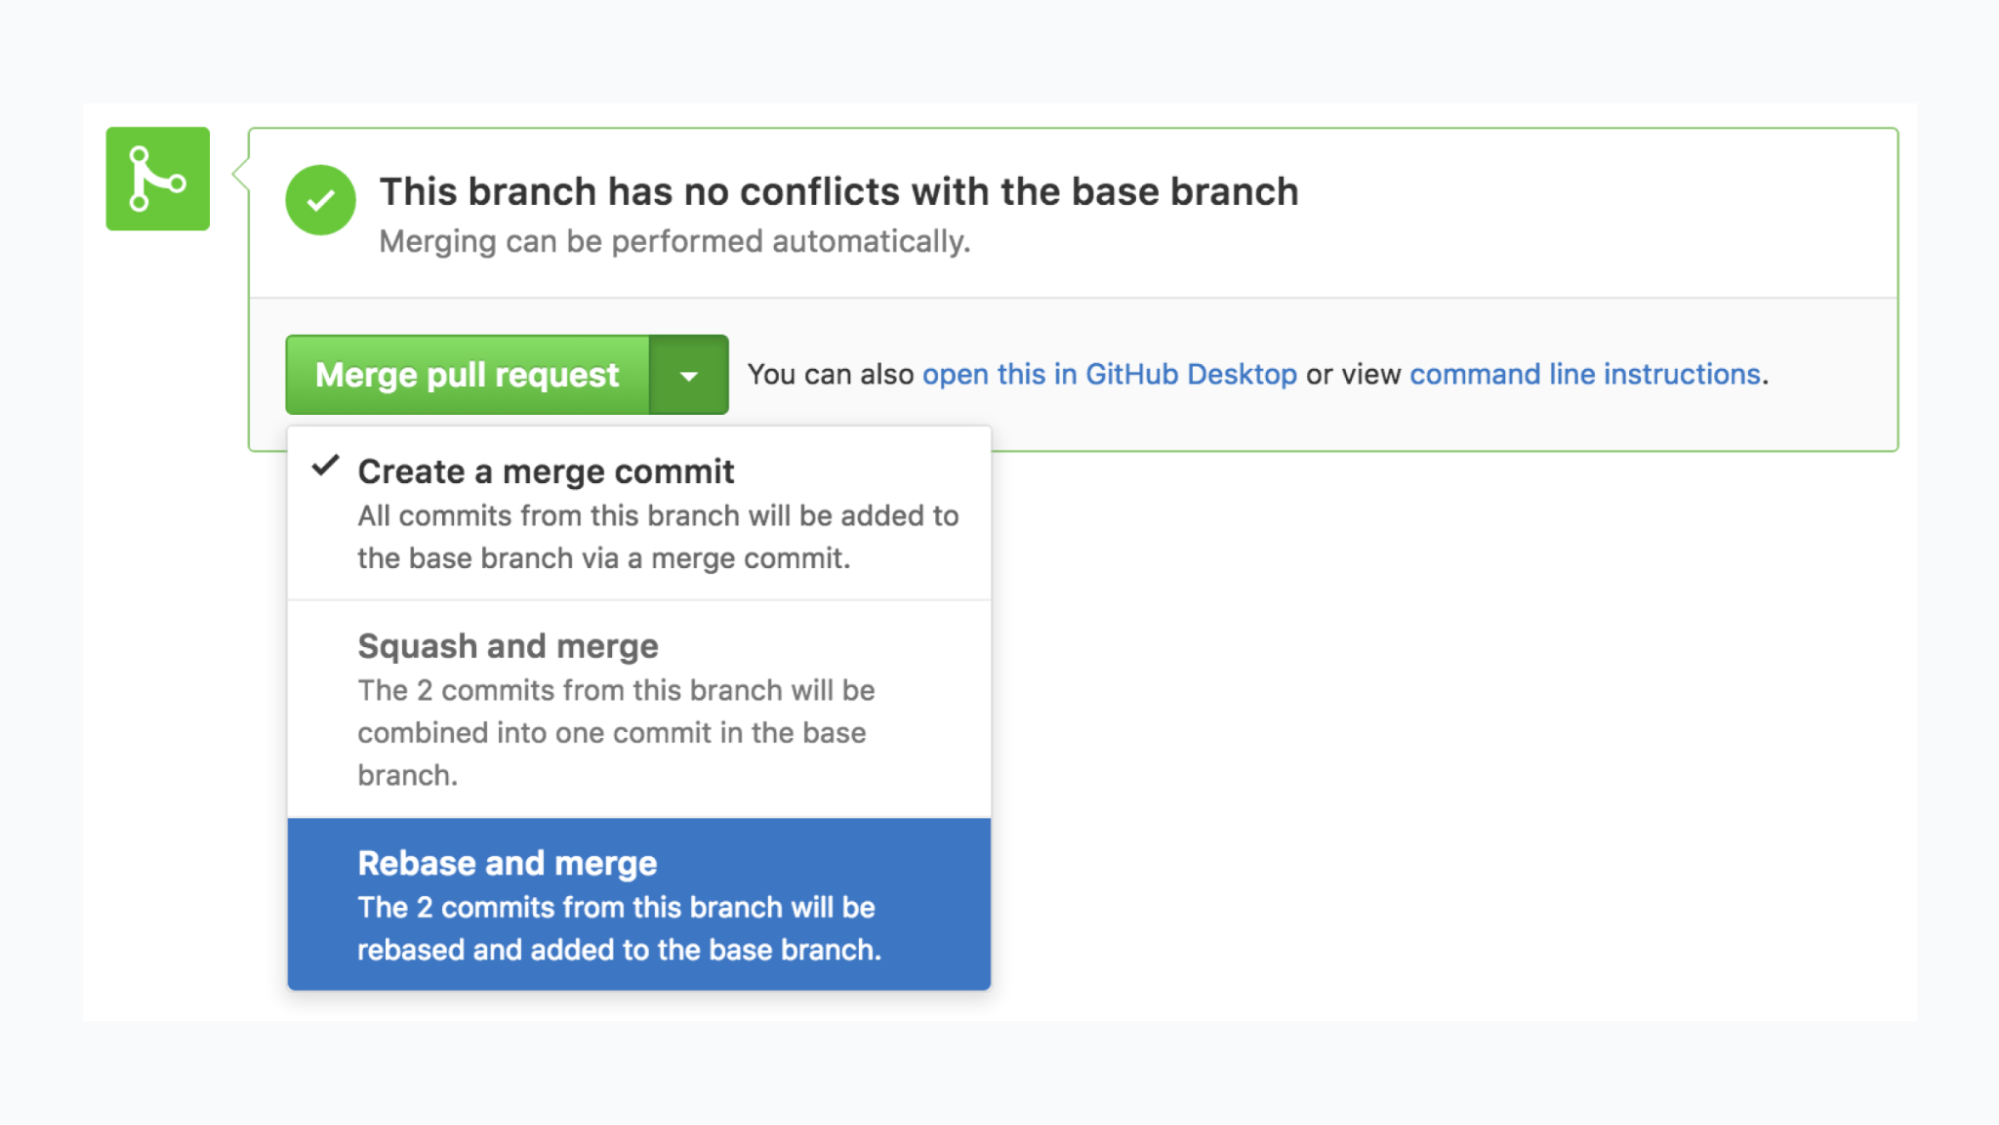The width and height of the screenshot is (1999, 1125).
Task: Click the circular success badge beside the heading
Action: [319, 200]
